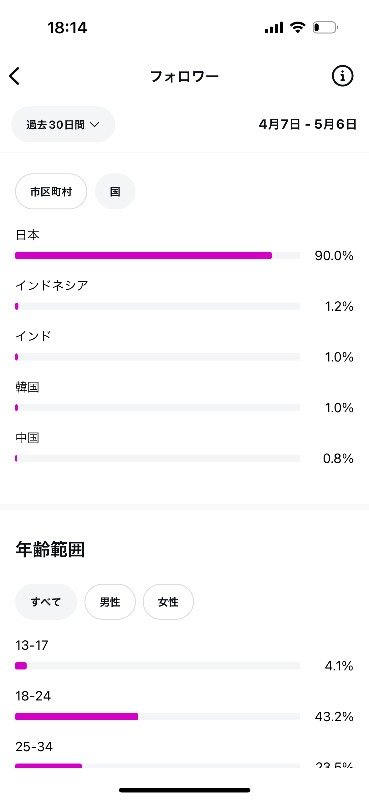Select the 国 filter chip
369x800 pixels.
pos(115,191)
